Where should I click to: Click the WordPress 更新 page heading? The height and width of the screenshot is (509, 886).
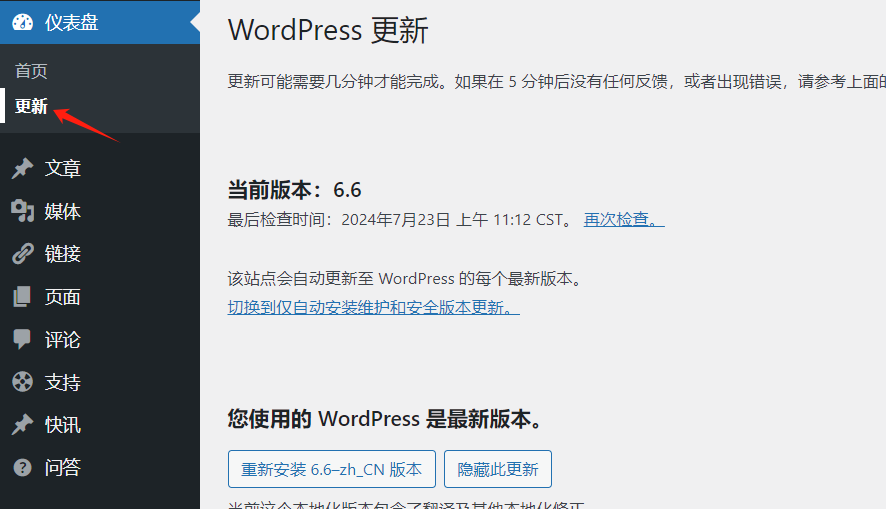click(x=328, y=30)
